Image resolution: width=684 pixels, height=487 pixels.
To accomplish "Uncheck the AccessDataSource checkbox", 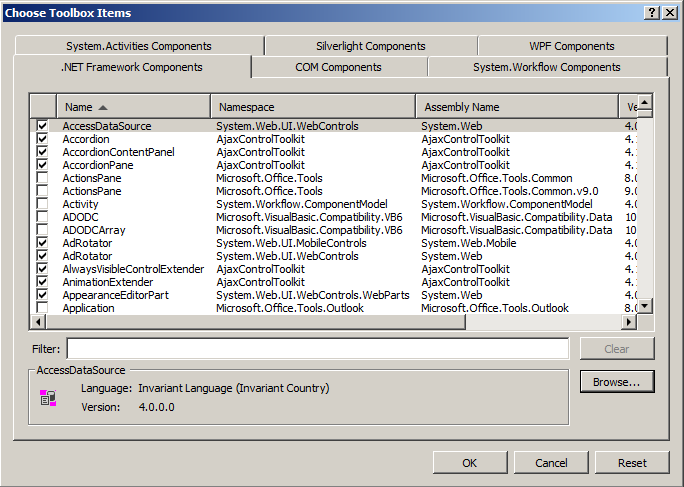I will coord(42,126).
